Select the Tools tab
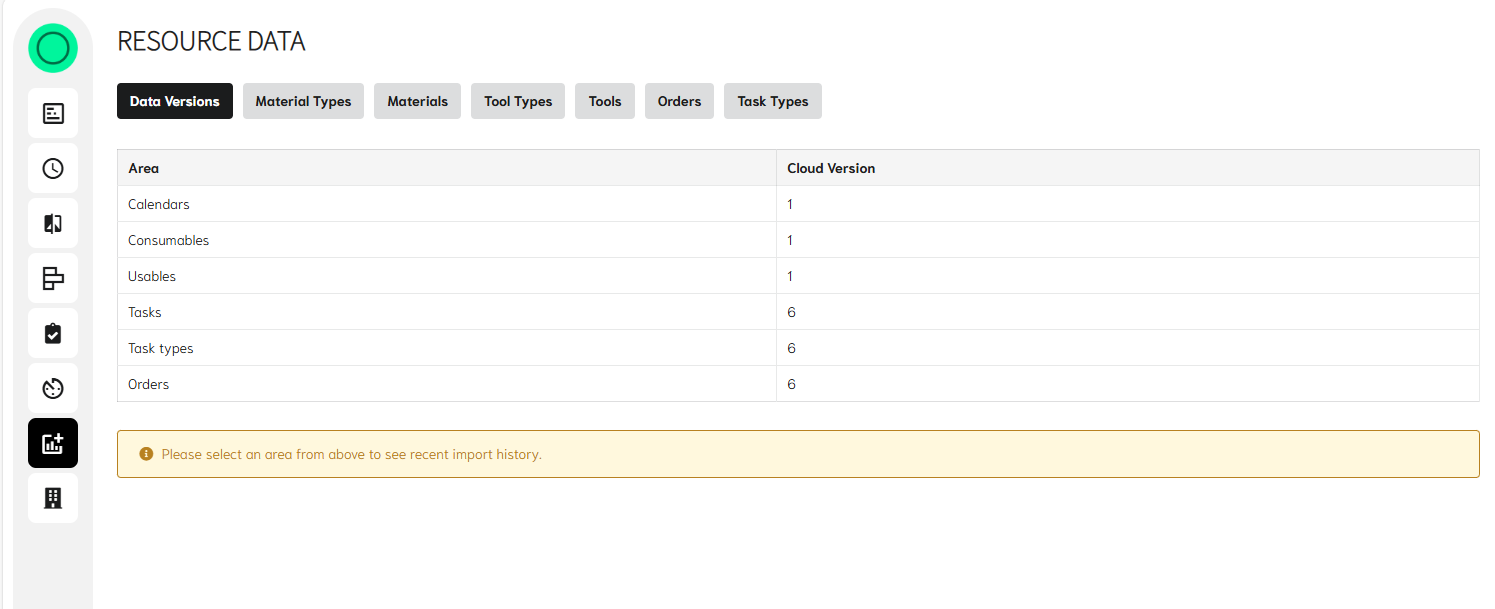1495x609 pixels. (x=605, y=101)
